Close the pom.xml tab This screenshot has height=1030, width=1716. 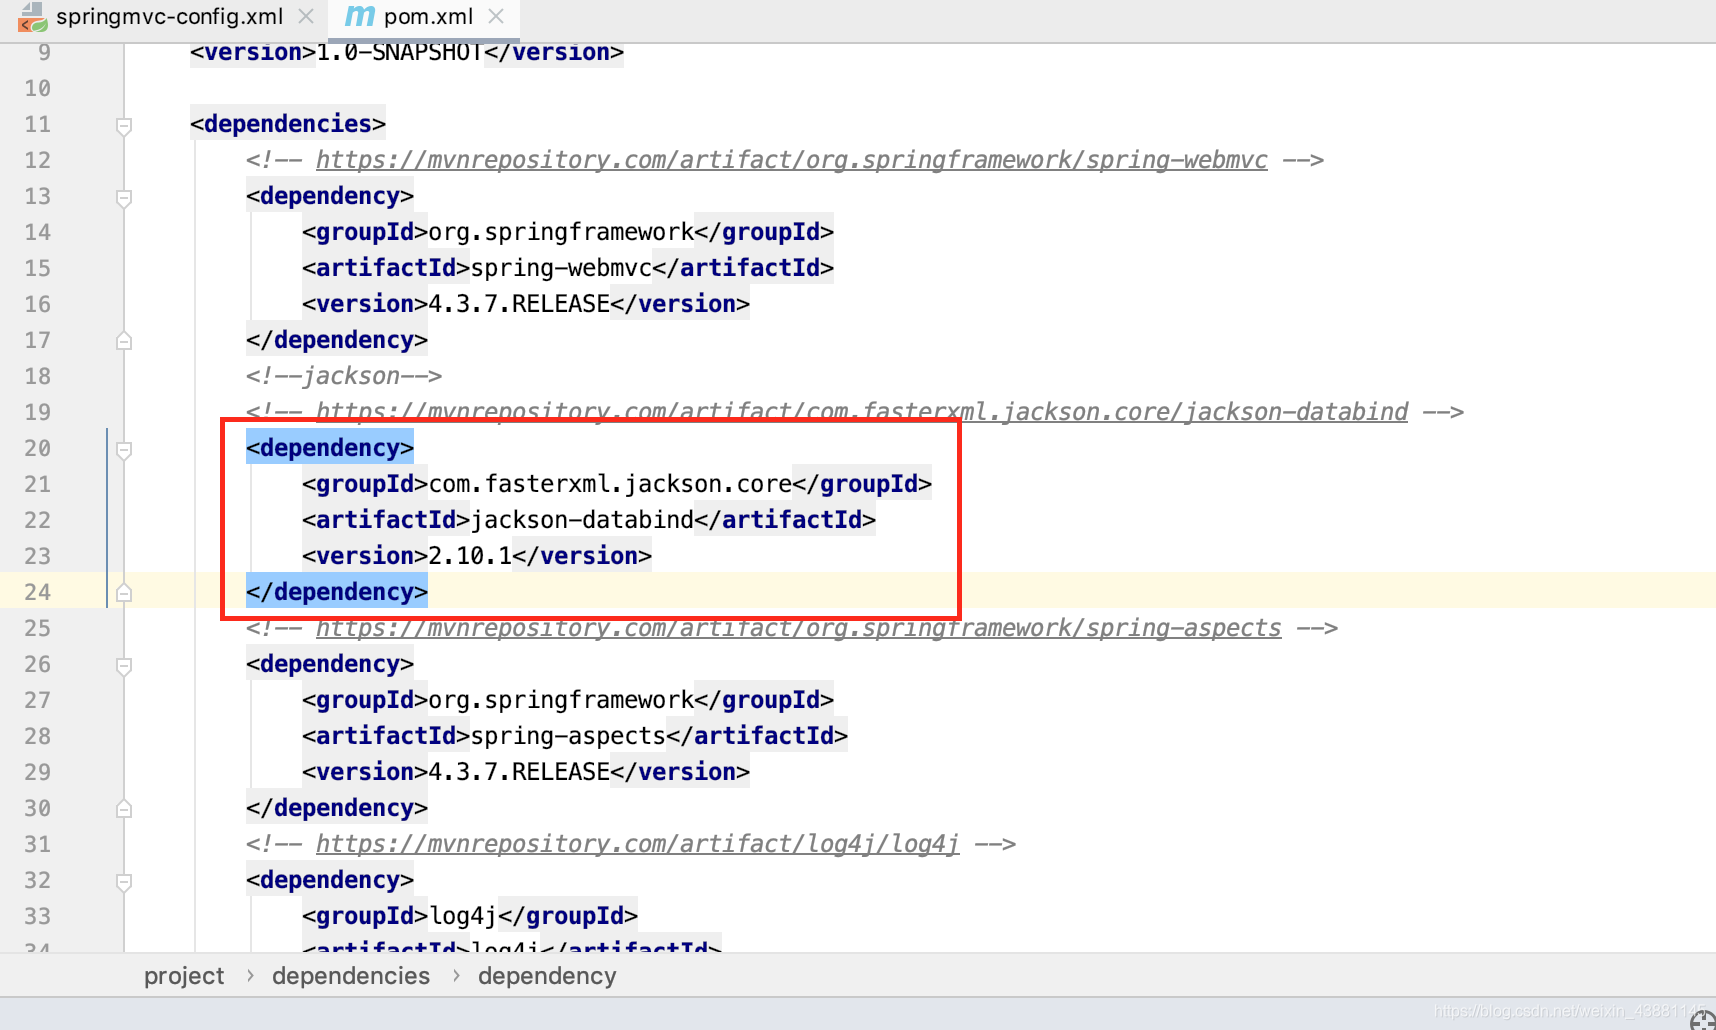pos(496,17)
